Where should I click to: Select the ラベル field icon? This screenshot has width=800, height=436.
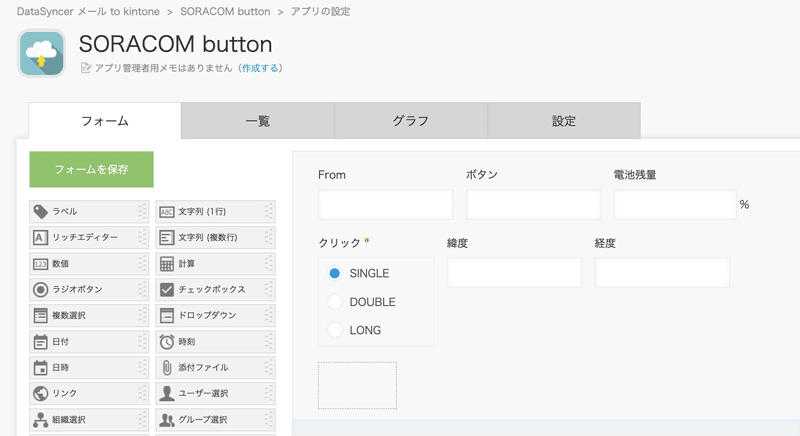(40, 211)
